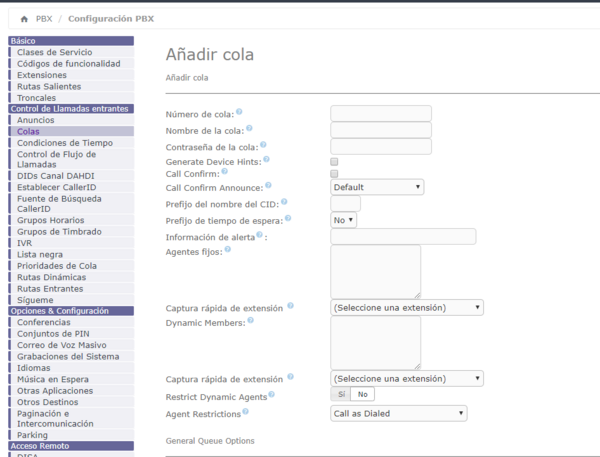Enable the Generate Device Hints checkbox

pyautogui.click(x=334, y=161)
